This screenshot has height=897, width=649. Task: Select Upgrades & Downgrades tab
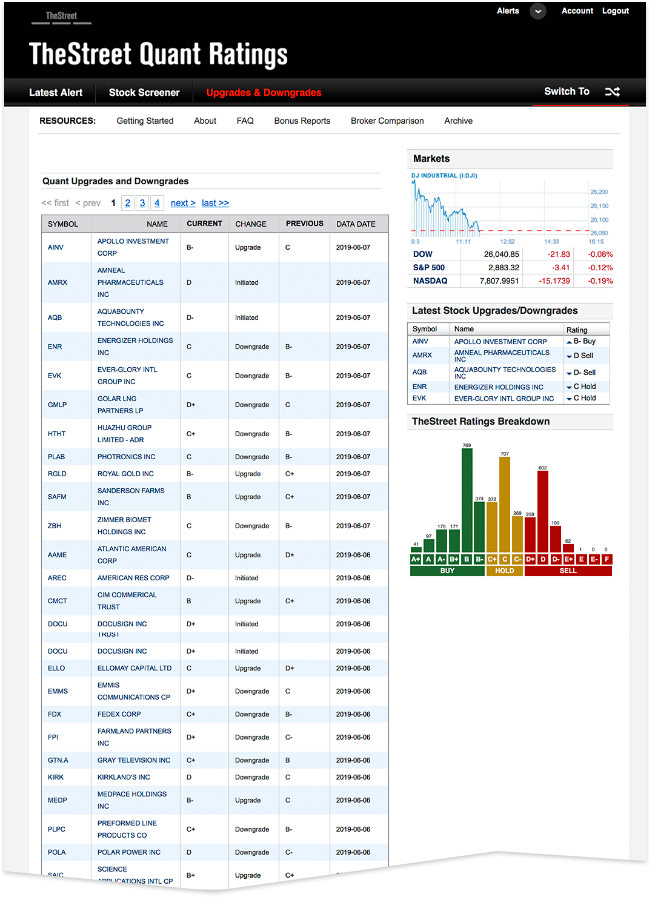[x=264, y=93]
